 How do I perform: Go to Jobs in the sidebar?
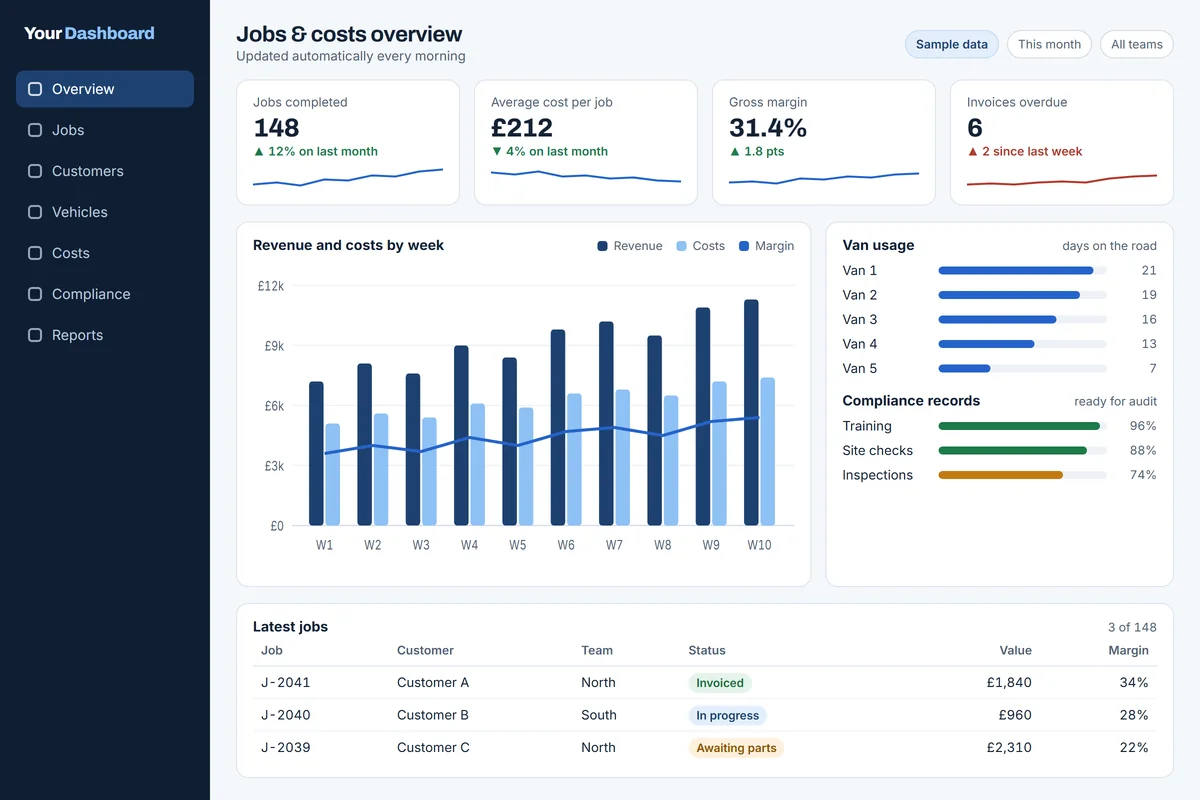[105, 130]
